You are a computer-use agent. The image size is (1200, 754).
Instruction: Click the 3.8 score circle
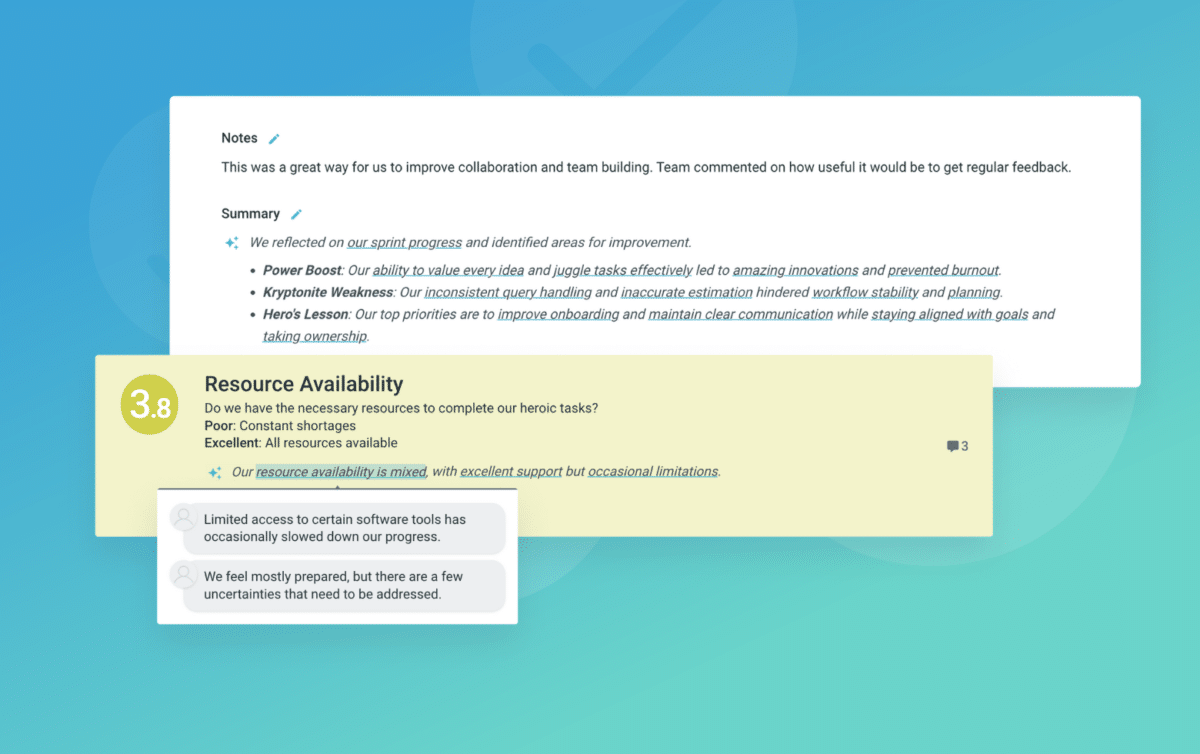click(150, 405)
